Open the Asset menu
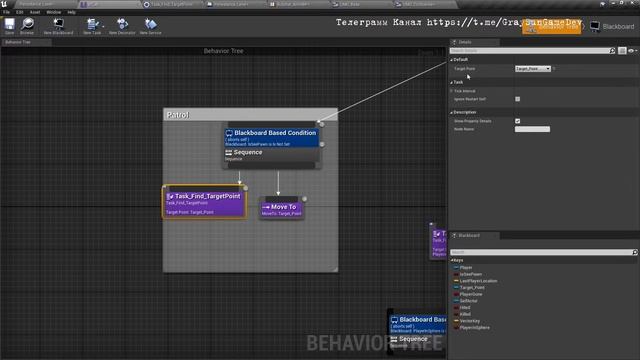640x360 pixels. click(x=35, y=12)
